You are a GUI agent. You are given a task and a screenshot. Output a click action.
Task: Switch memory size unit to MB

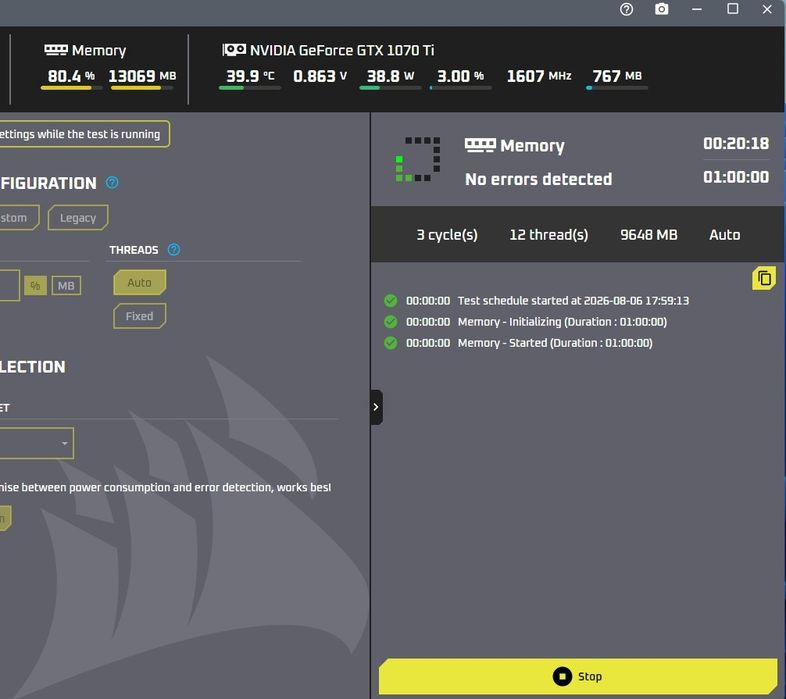pos(66,286)
